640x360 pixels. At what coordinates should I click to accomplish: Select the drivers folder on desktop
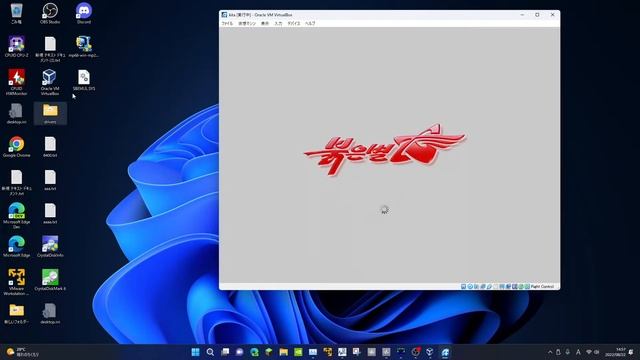tap(50, 114)
